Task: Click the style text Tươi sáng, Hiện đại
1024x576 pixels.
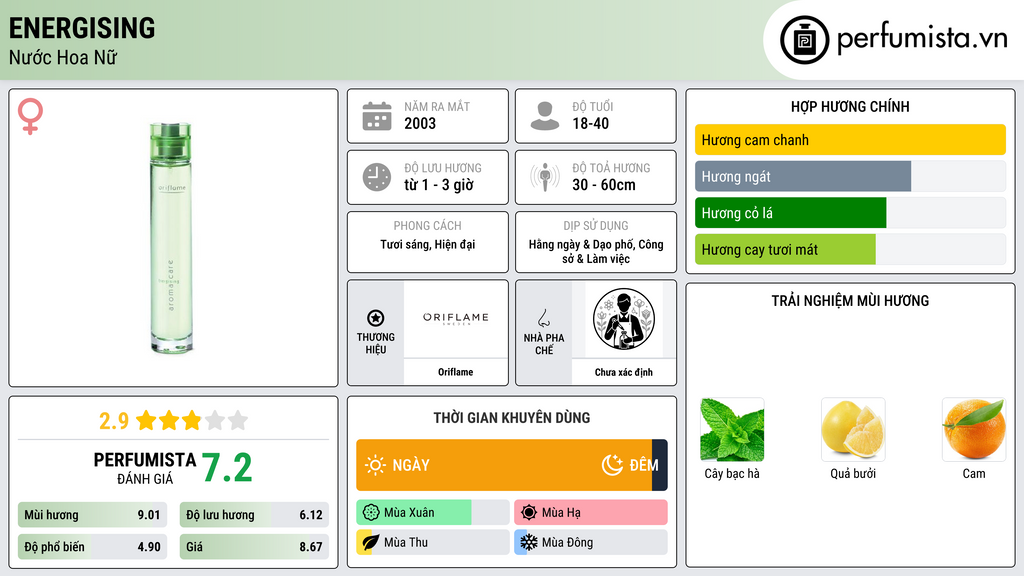Action: (x=428, y=244)
